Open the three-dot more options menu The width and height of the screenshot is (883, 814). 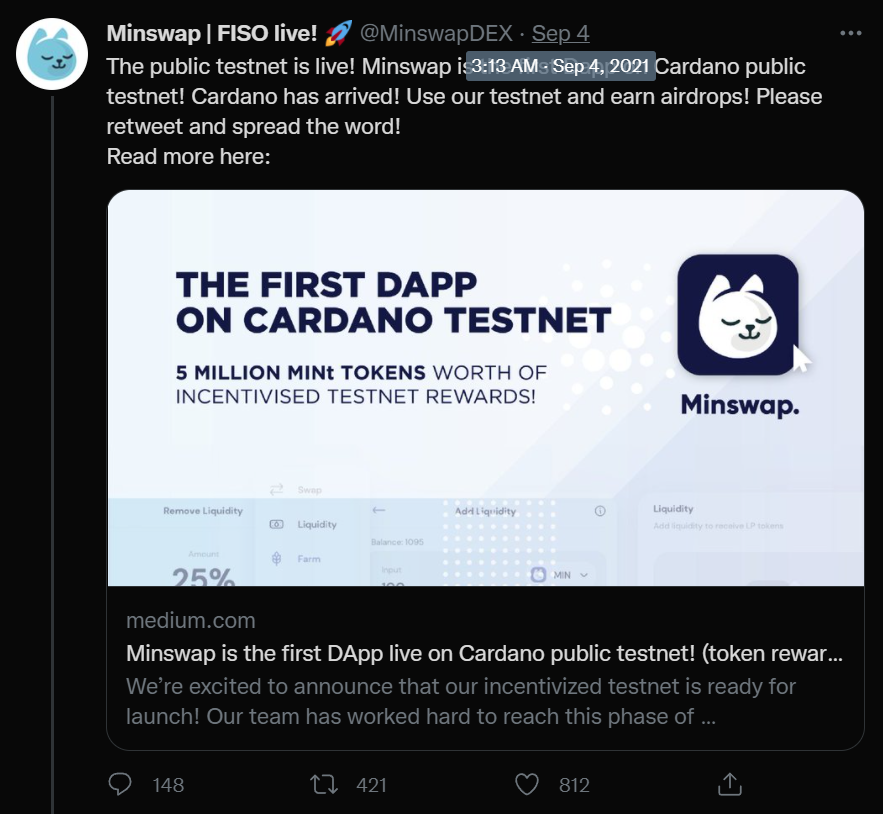(850, 33)
